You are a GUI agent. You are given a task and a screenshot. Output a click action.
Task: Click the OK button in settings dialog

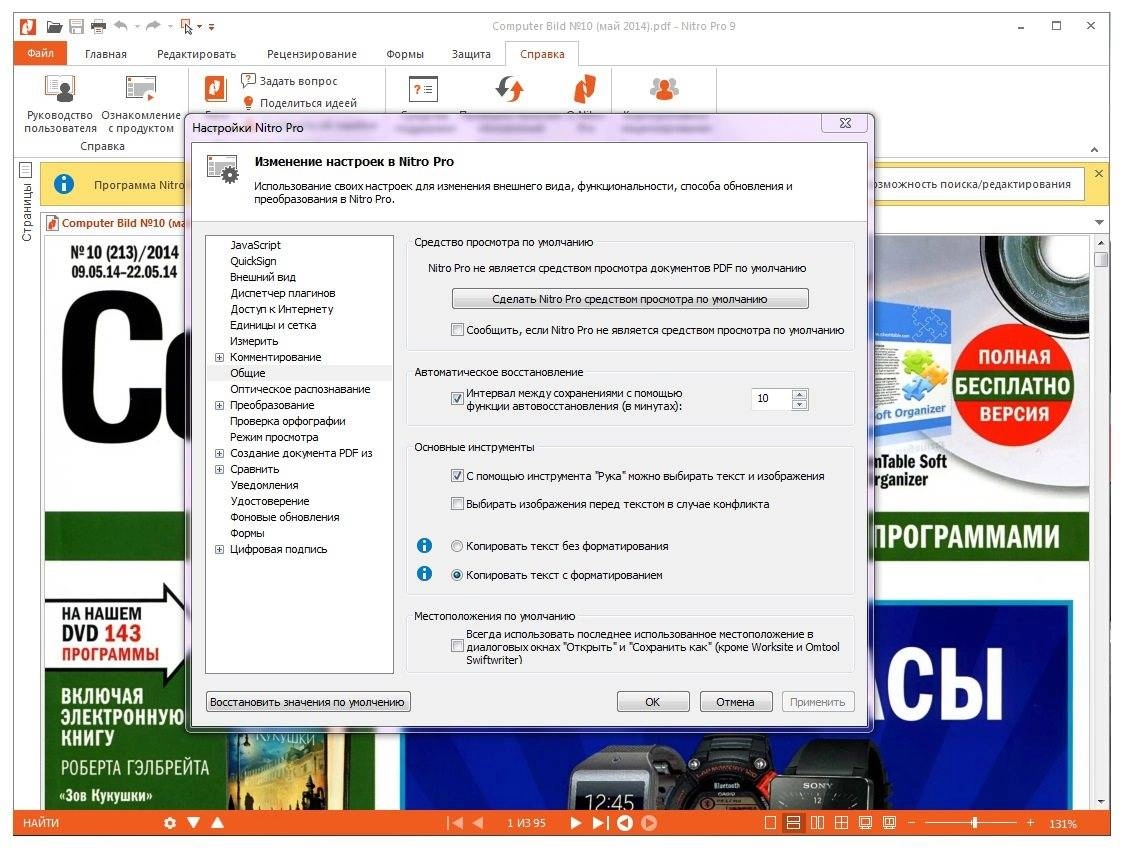coord(653,702)
